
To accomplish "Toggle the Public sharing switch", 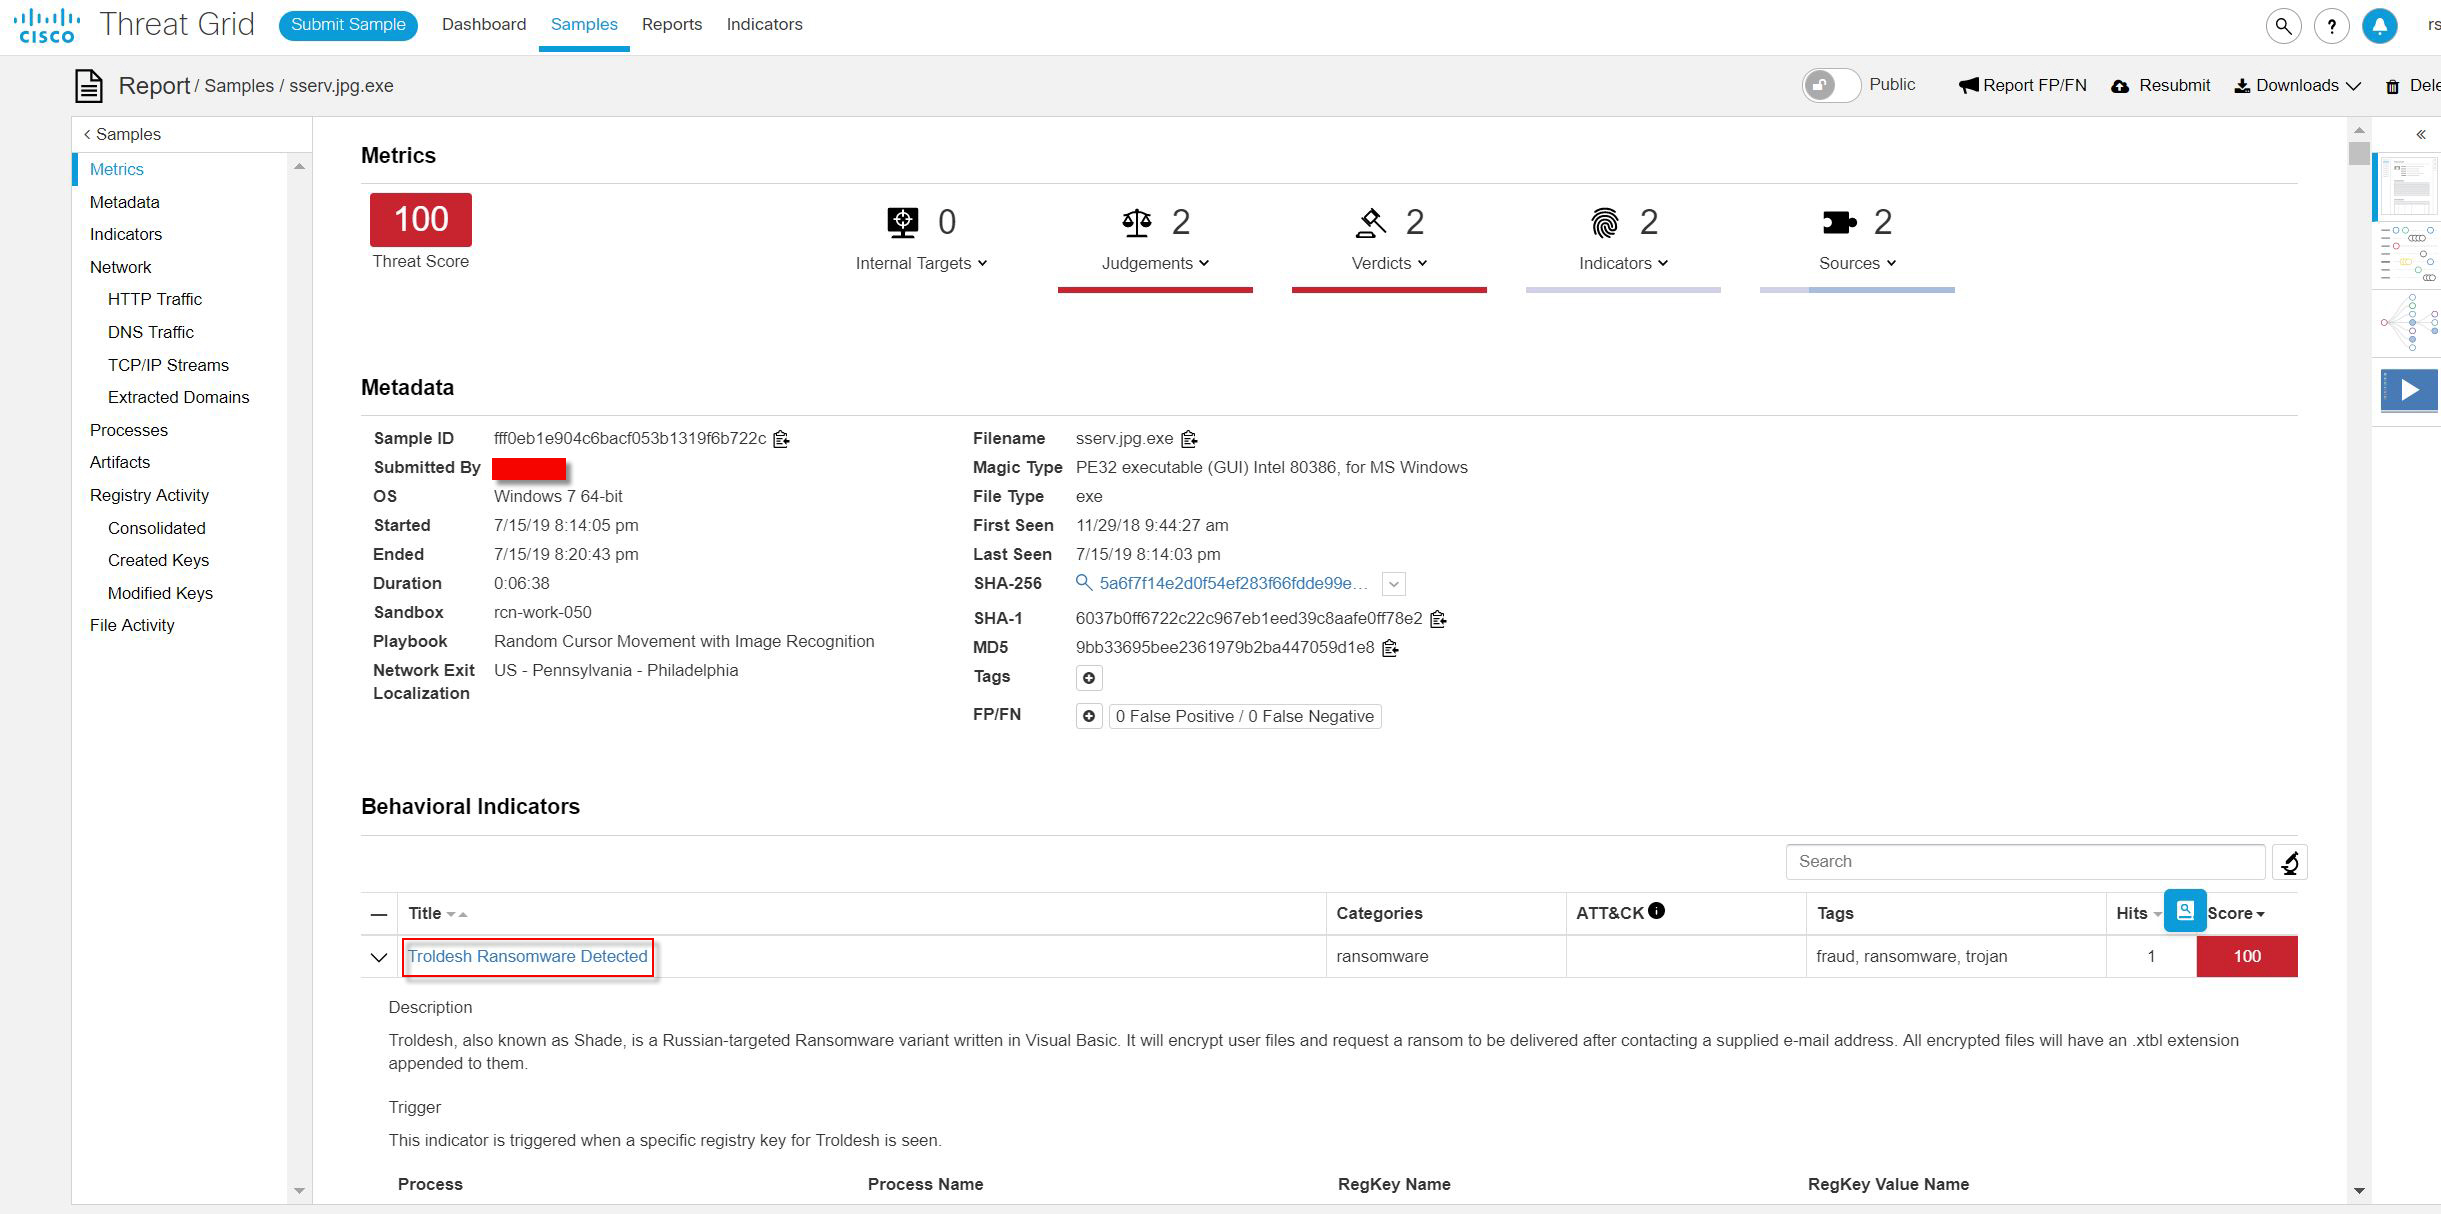I will click(1830, 85).
